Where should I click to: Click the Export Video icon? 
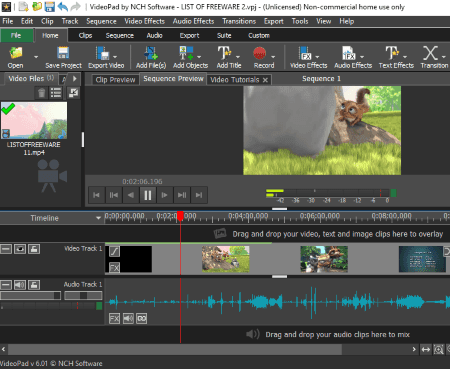102,53
